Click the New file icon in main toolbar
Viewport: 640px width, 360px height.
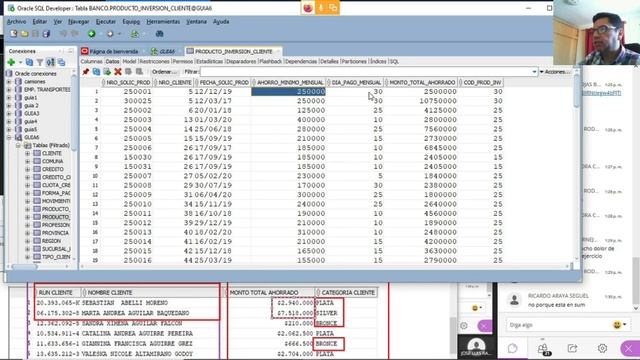point(14,34)
